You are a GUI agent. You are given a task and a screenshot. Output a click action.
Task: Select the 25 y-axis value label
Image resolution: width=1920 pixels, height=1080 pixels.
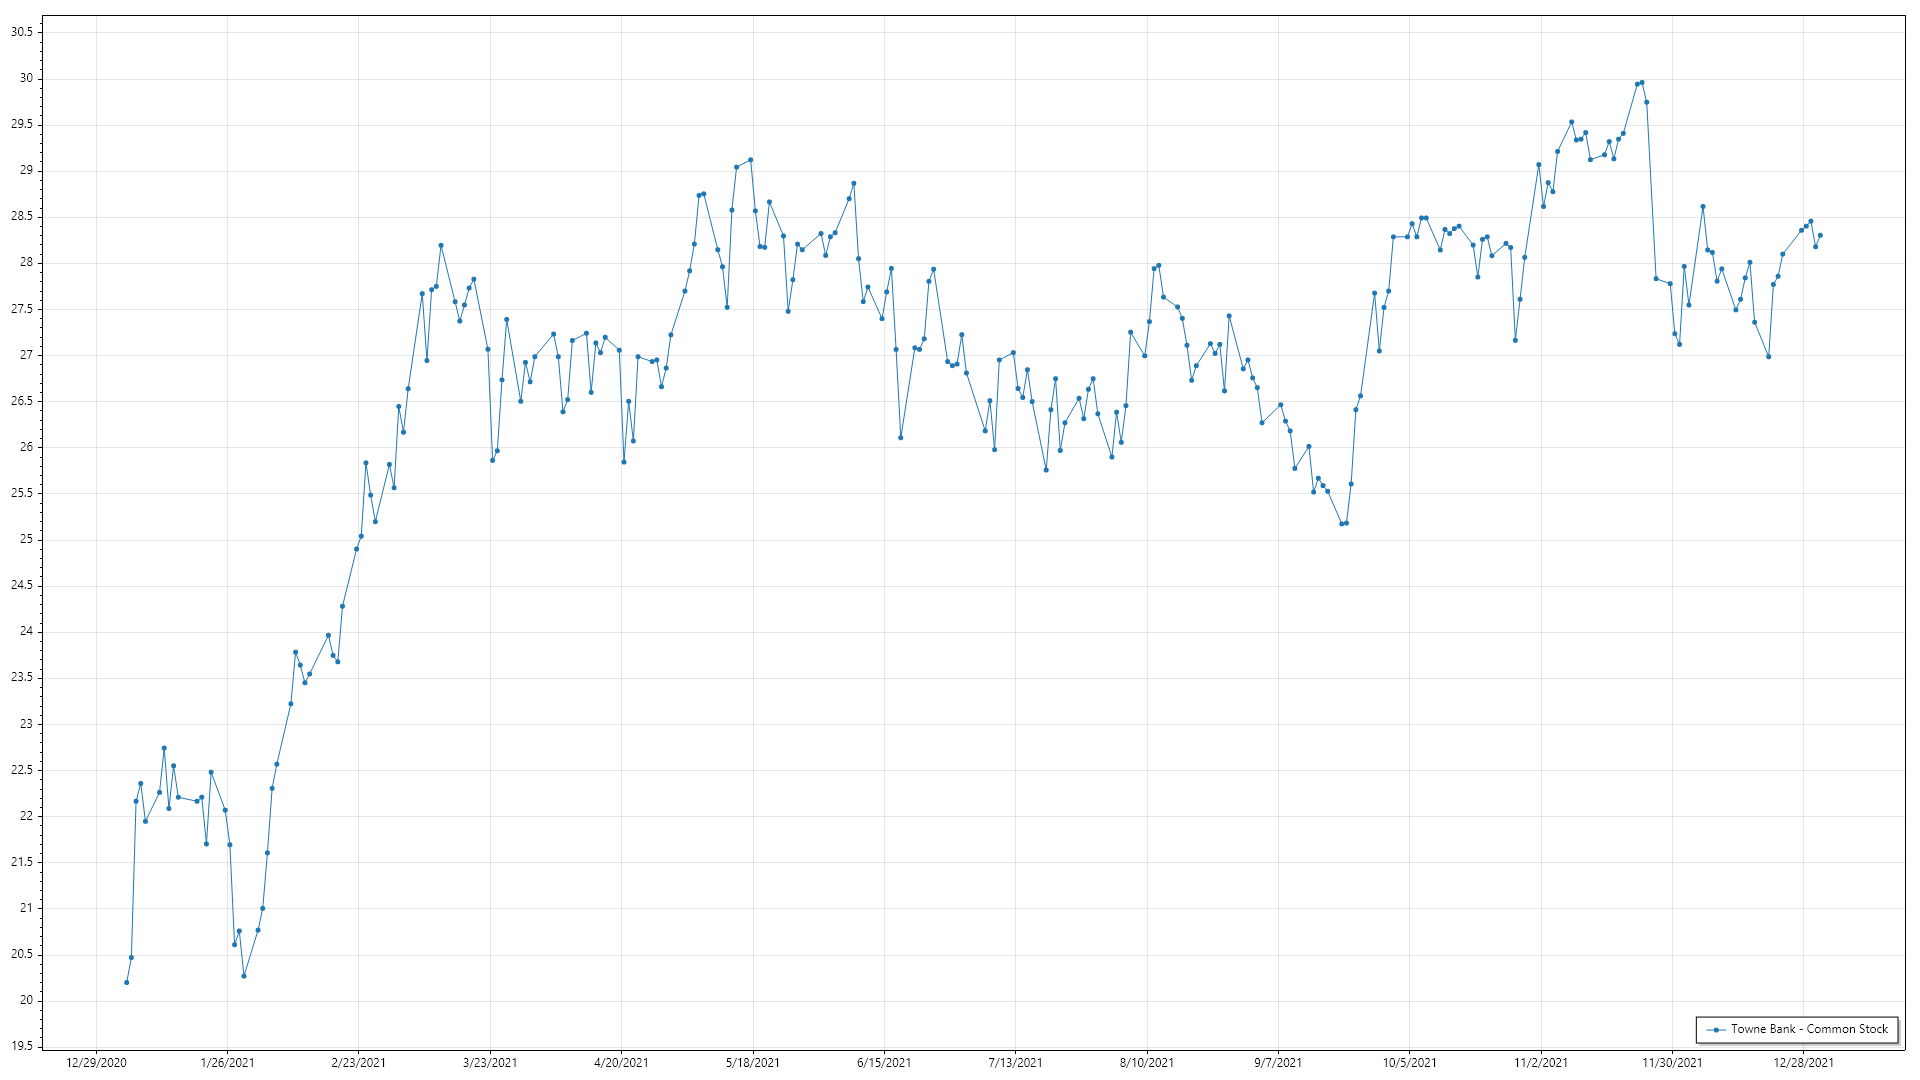point(27,539)
